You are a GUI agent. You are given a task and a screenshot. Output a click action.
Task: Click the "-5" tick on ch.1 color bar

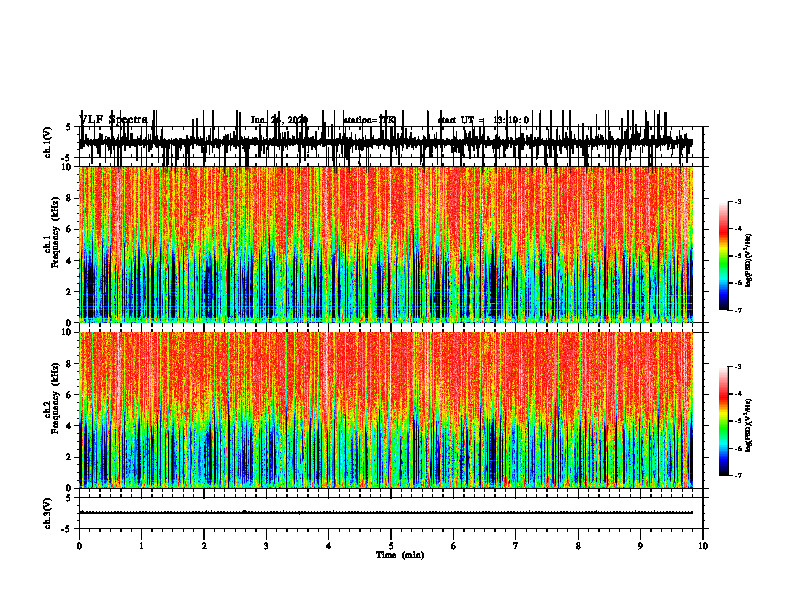737,256
